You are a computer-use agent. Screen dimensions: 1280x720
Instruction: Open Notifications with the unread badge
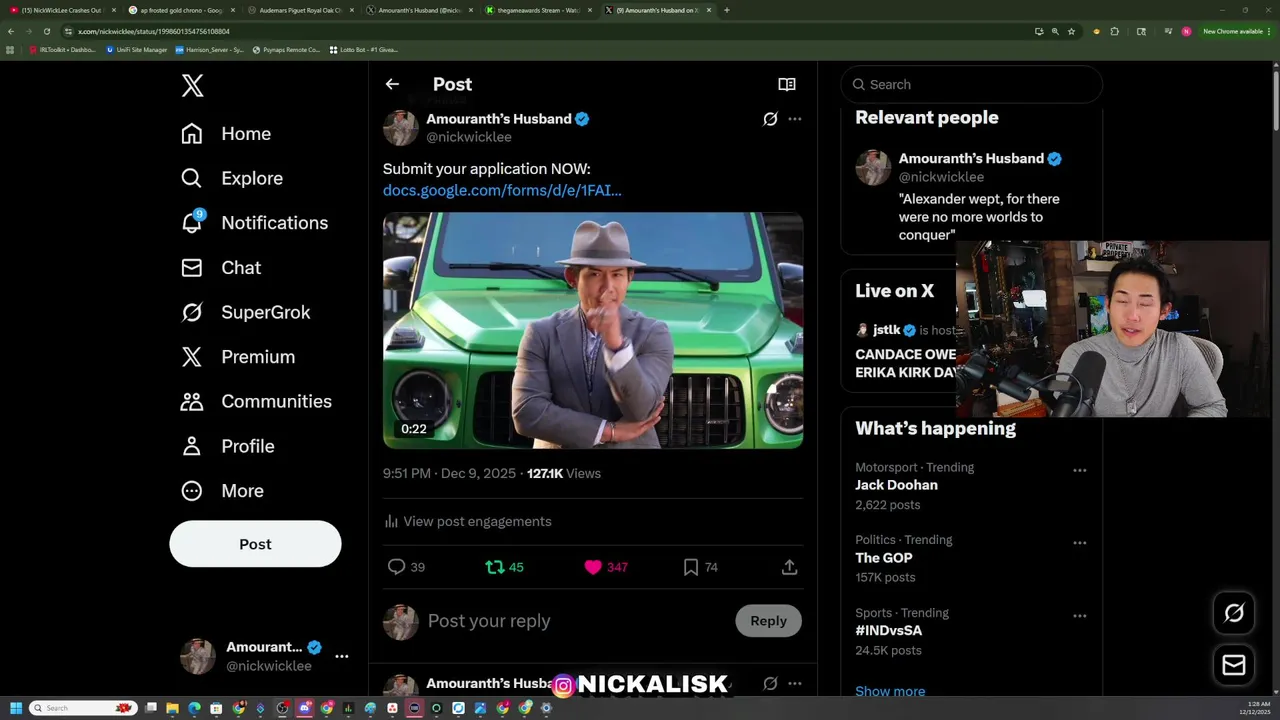pos(254,223)
